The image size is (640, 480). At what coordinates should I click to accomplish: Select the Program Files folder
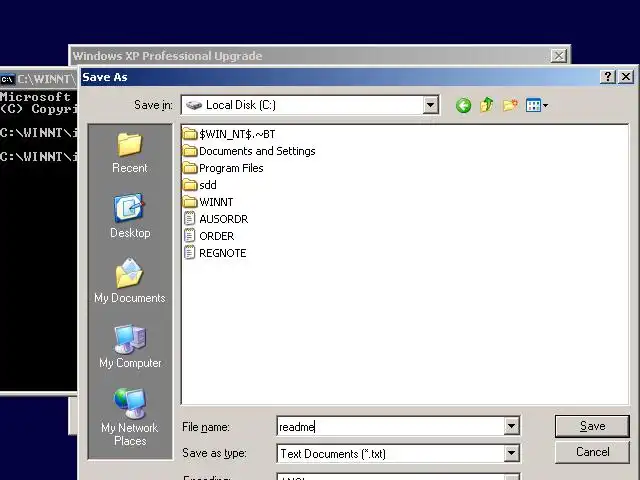pos(223,168)
